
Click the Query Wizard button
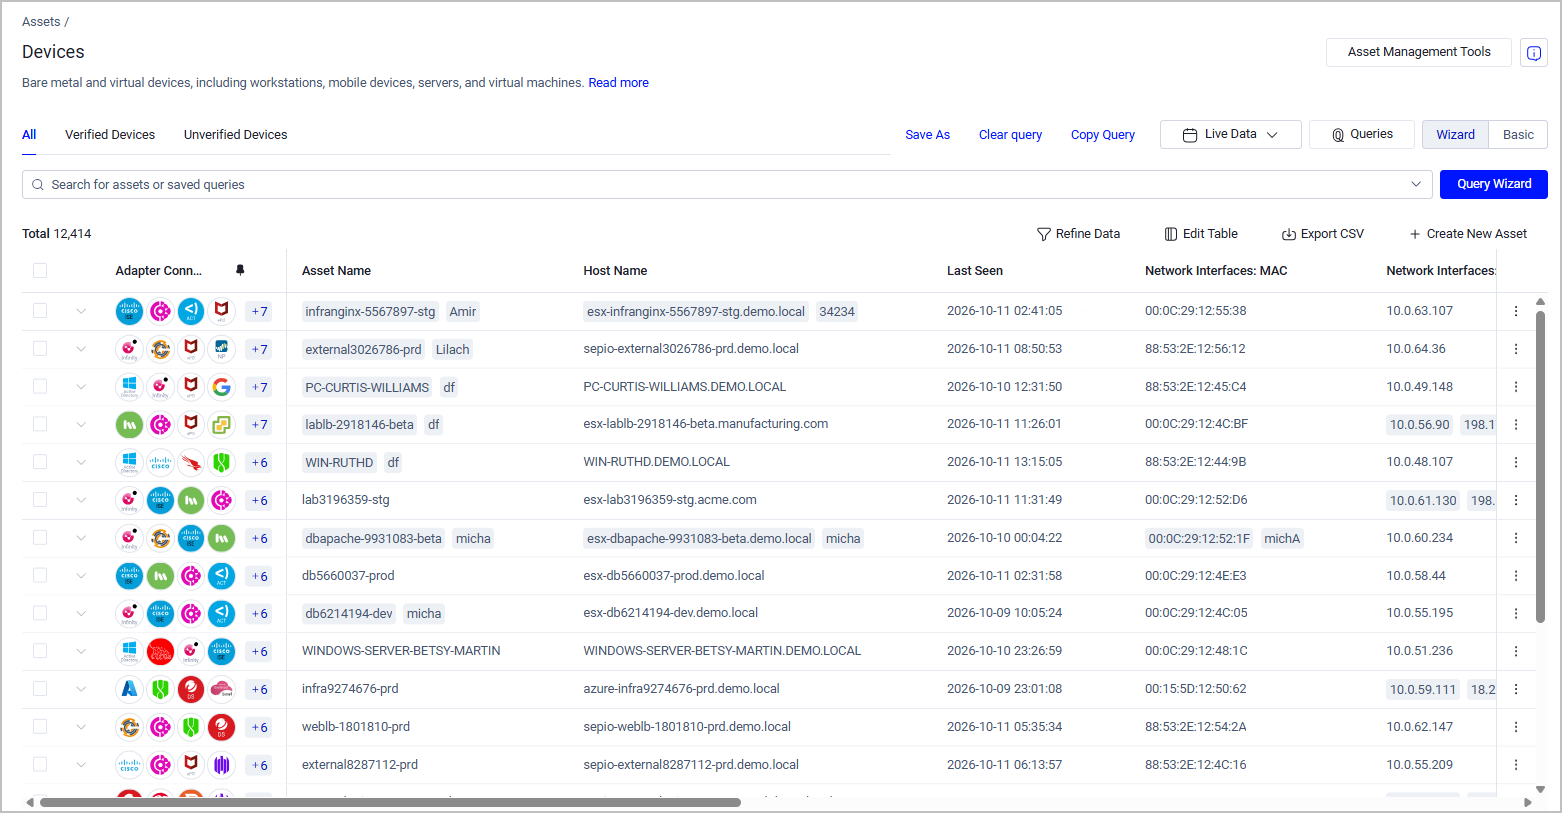1494,184
